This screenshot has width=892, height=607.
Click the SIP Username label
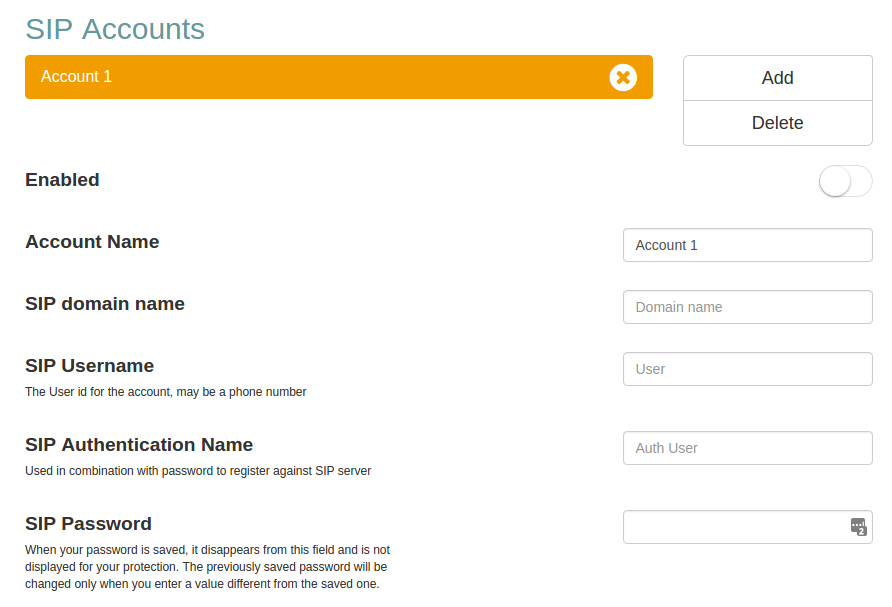point(89,366)
